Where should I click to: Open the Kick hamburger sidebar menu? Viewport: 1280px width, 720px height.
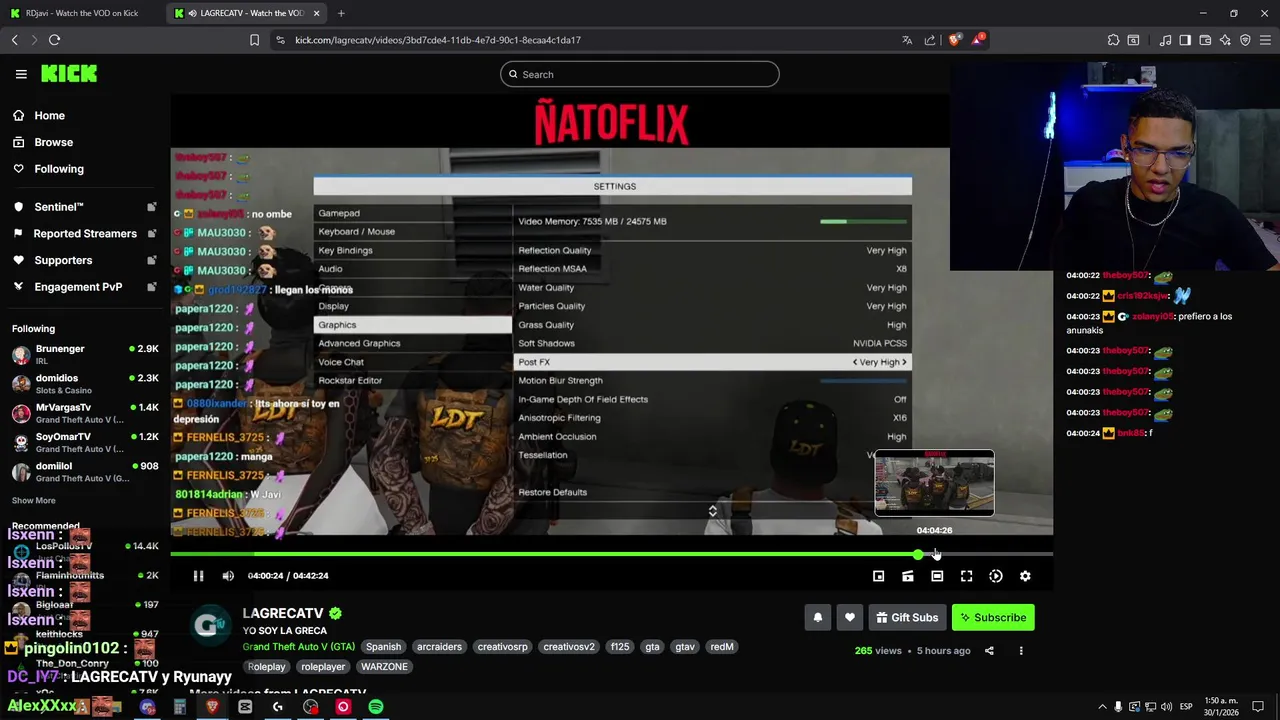21,74
